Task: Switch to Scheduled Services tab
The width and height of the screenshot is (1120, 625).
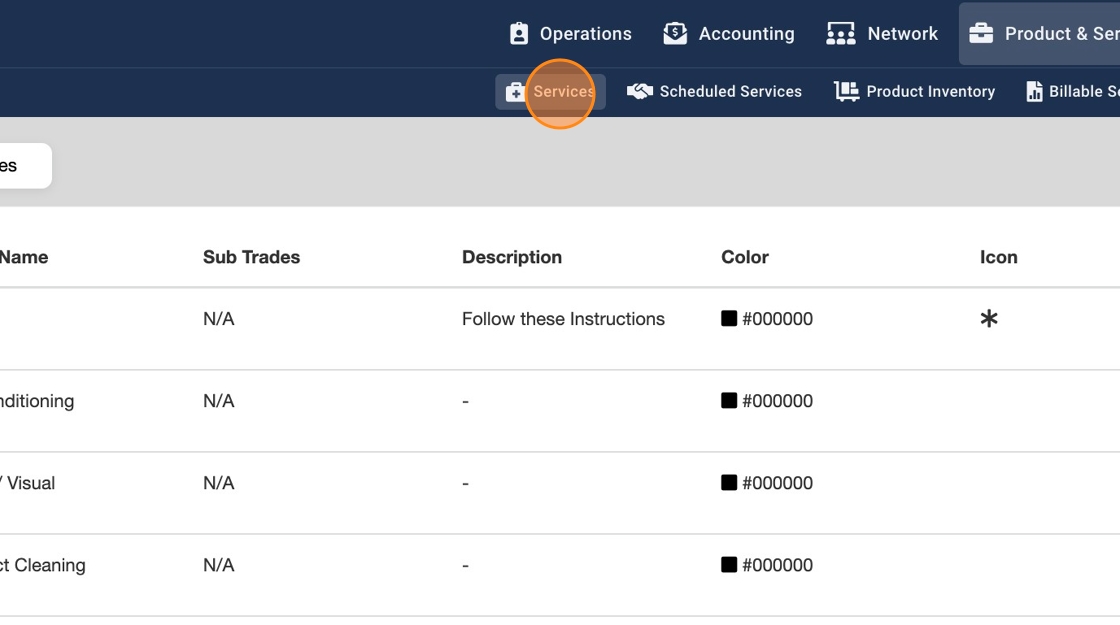Action: tap(730, 92)
